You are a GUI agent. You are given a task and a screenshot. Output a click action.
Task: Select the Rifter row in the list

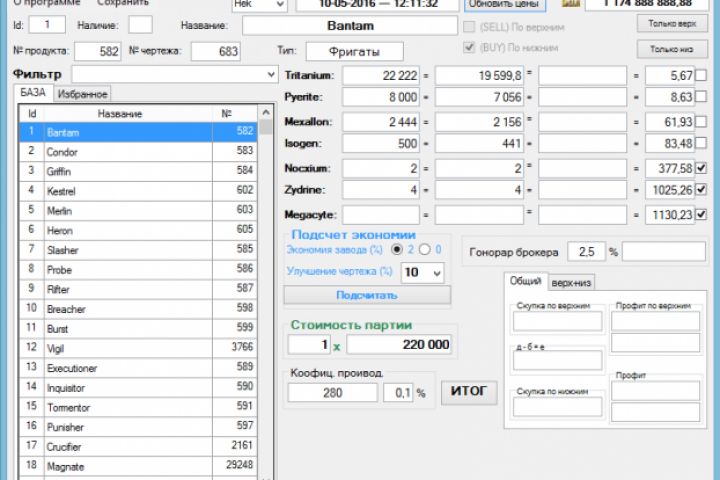coord(138,289)
